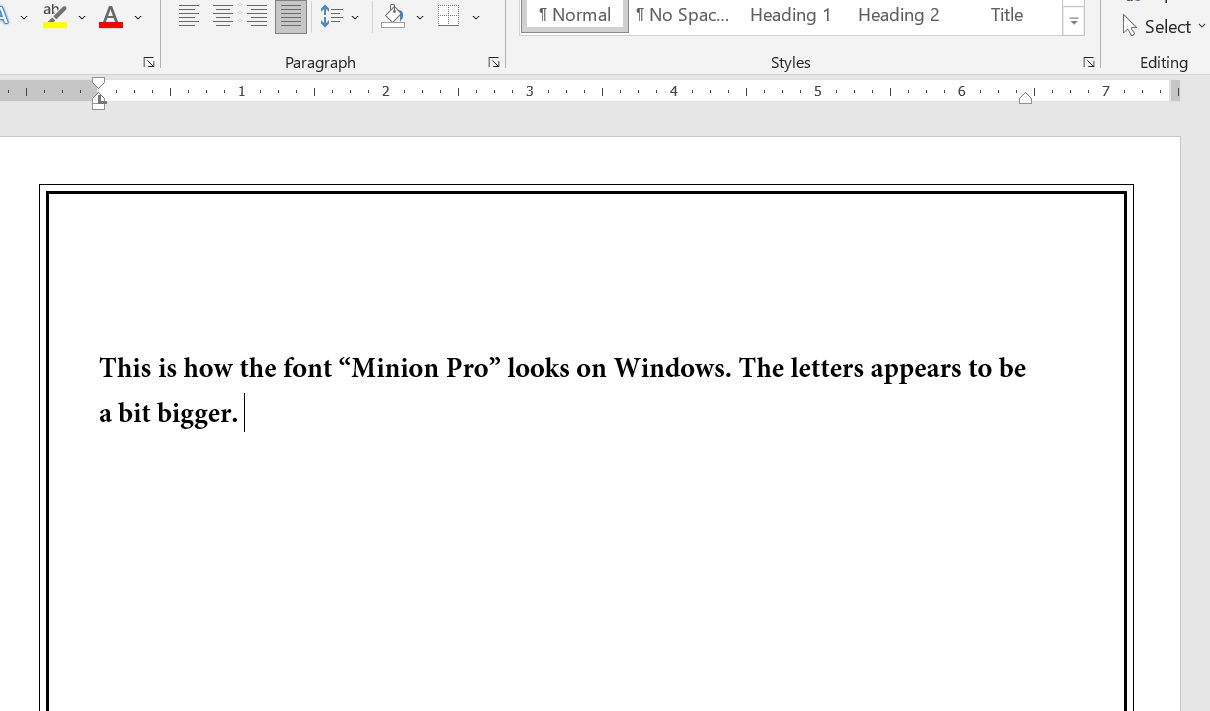The width and height of the screenshot is (1210, 711).
Task: Open line and paragraph spacing
Action: click(331, 16)
